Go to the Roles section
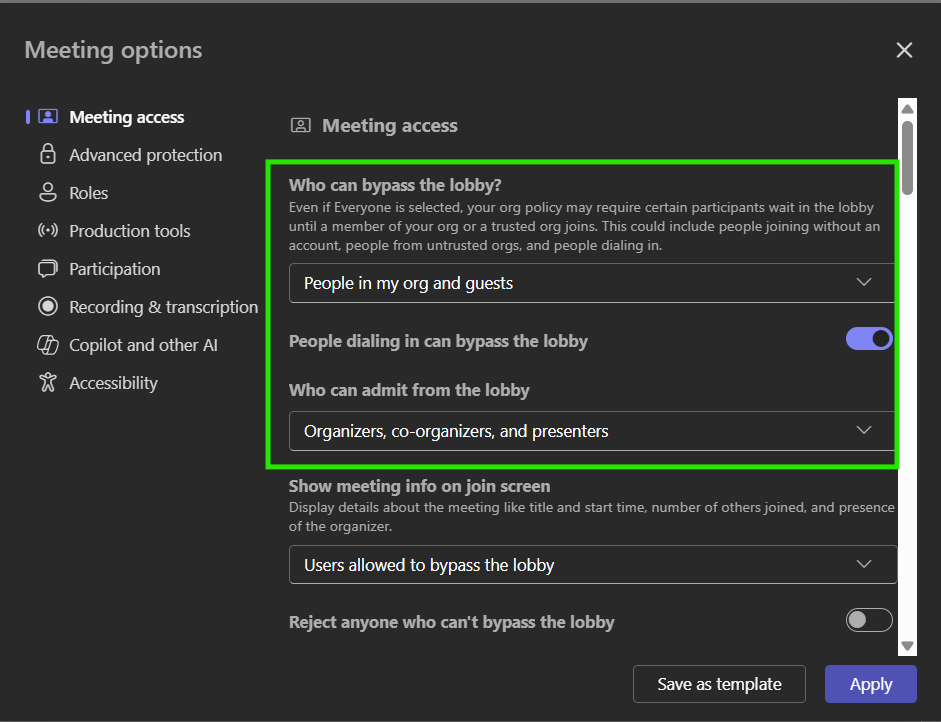Image resolution: width=941 pixels, height=722 pixels. pyautogui.click(x=89, y=193)
